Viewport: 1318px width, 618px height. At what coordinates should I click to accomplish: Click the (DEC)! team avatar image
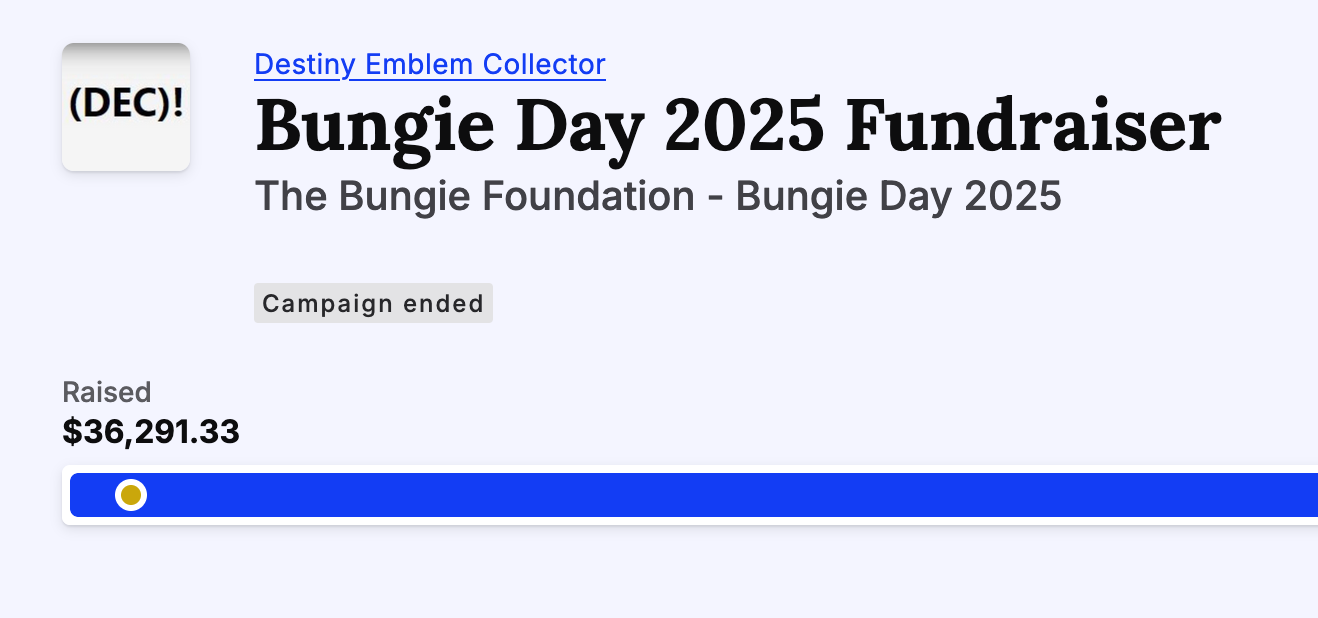tap(126, 107)
